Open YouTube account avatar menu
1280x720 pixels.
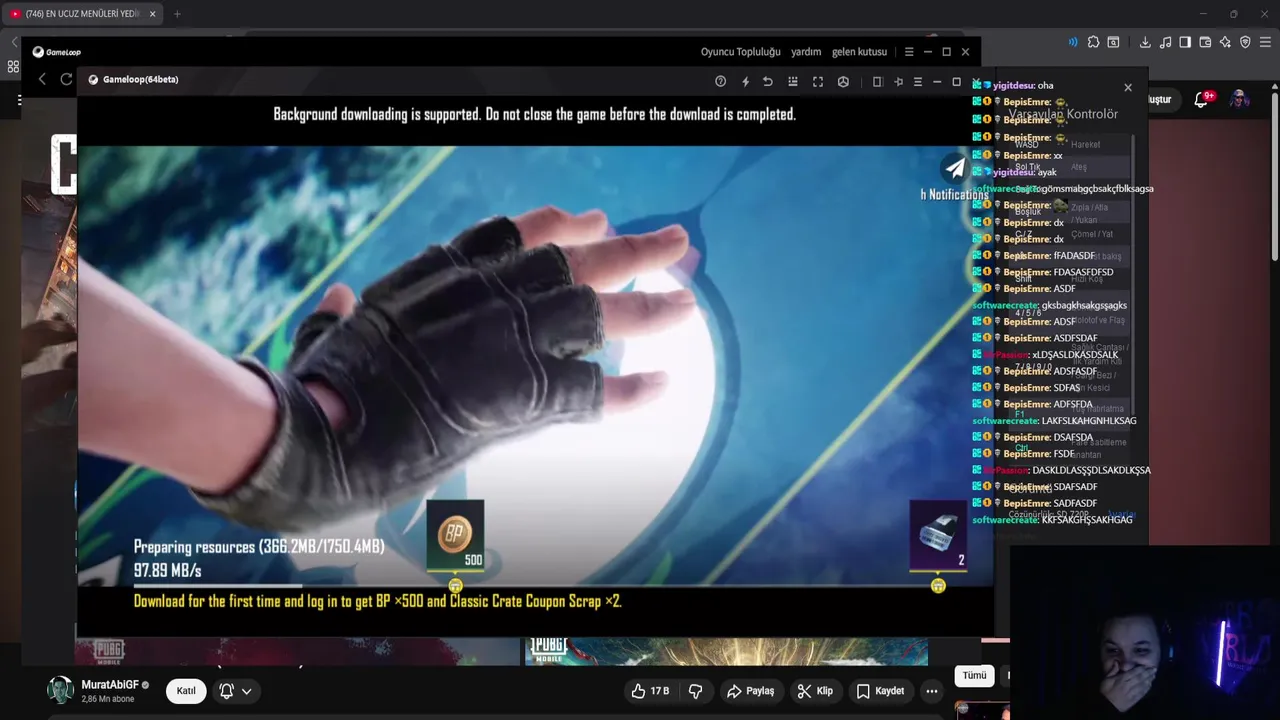(1239, 99)
